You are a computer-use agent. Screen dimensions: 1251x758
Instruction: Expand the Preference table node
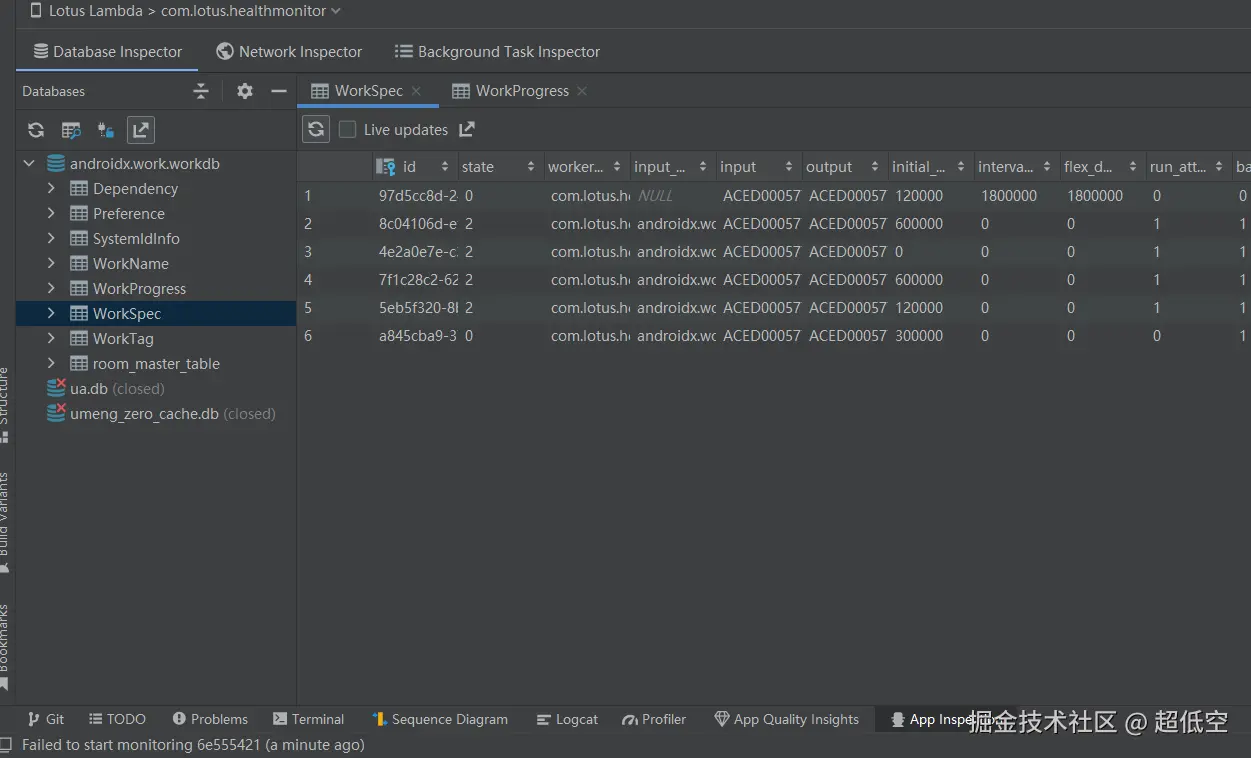51,213
